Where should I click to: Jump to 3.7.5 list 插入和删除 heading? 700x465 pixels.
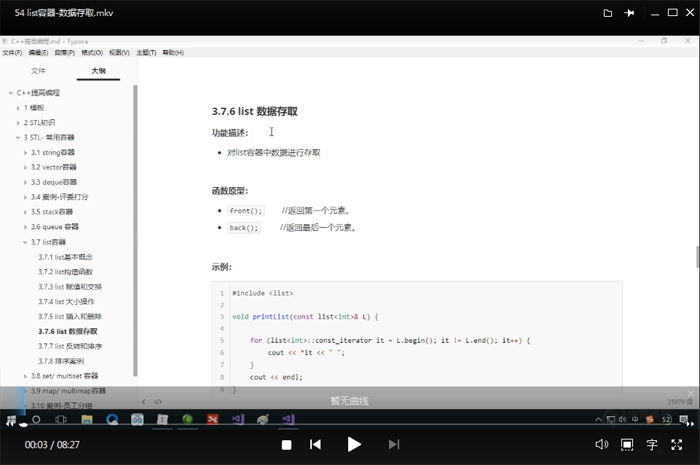[x=70, y=316]
